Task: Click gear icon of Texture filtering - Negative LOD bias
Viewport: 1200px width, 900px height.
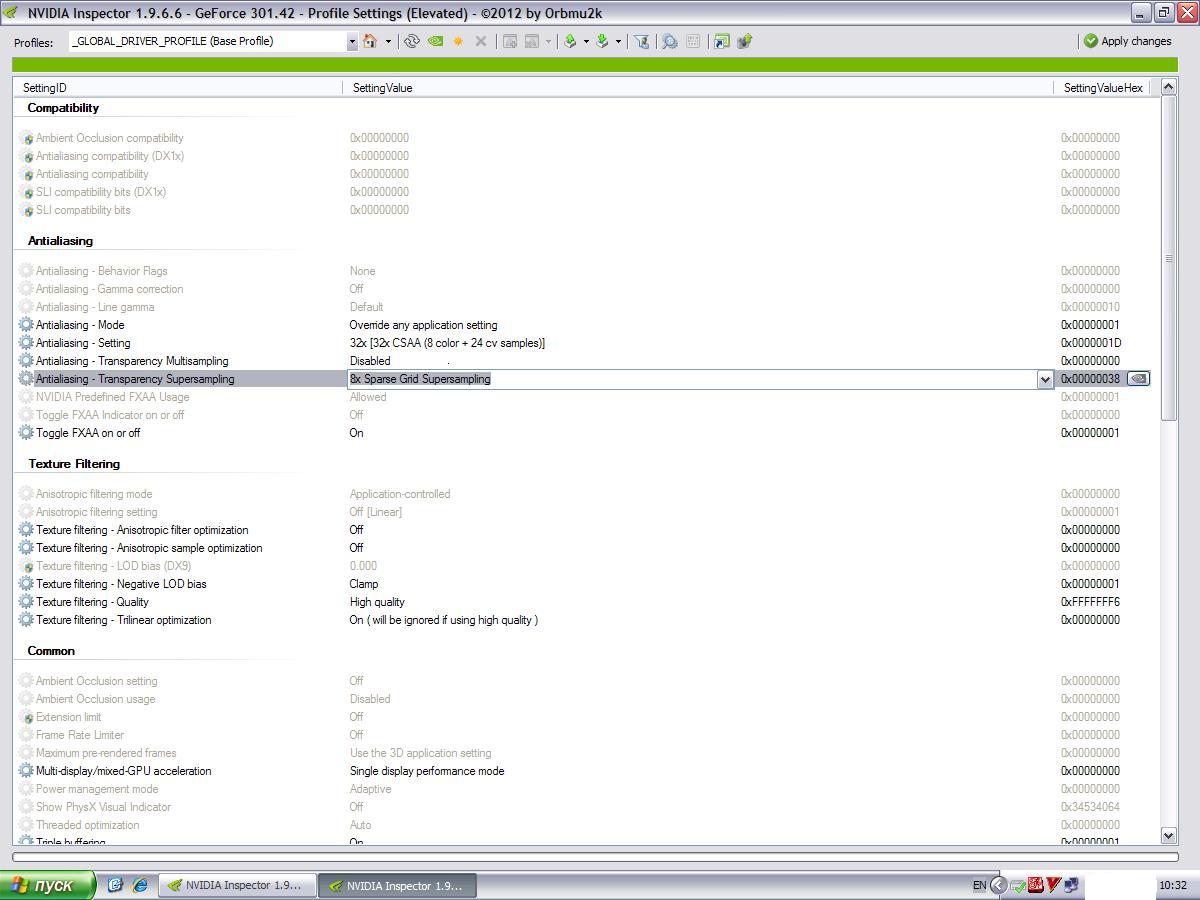Action: click(x=26, y=584)
